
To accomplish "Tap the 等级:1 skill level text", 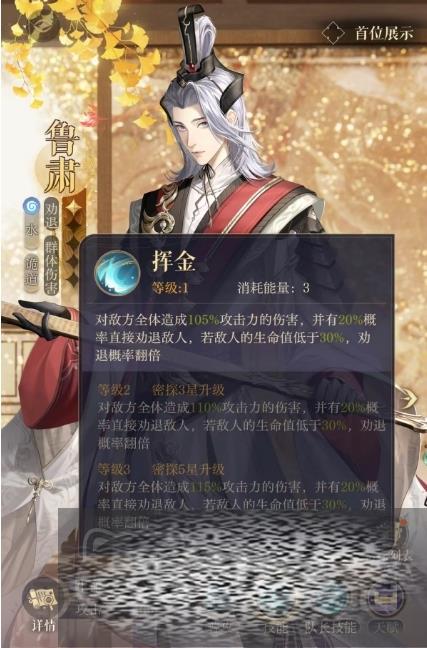I will [x=170, y=288].
